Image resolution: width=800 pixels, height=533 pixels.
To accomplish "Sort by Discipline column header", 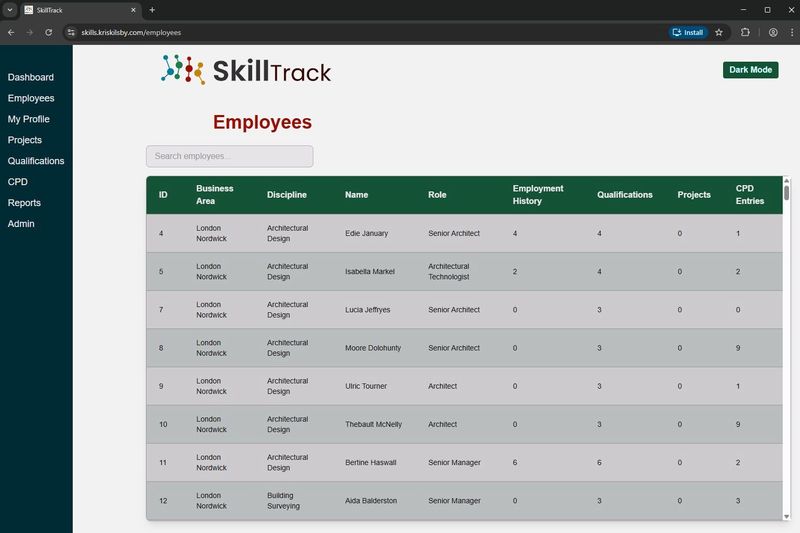I will [x=287, y=195].
